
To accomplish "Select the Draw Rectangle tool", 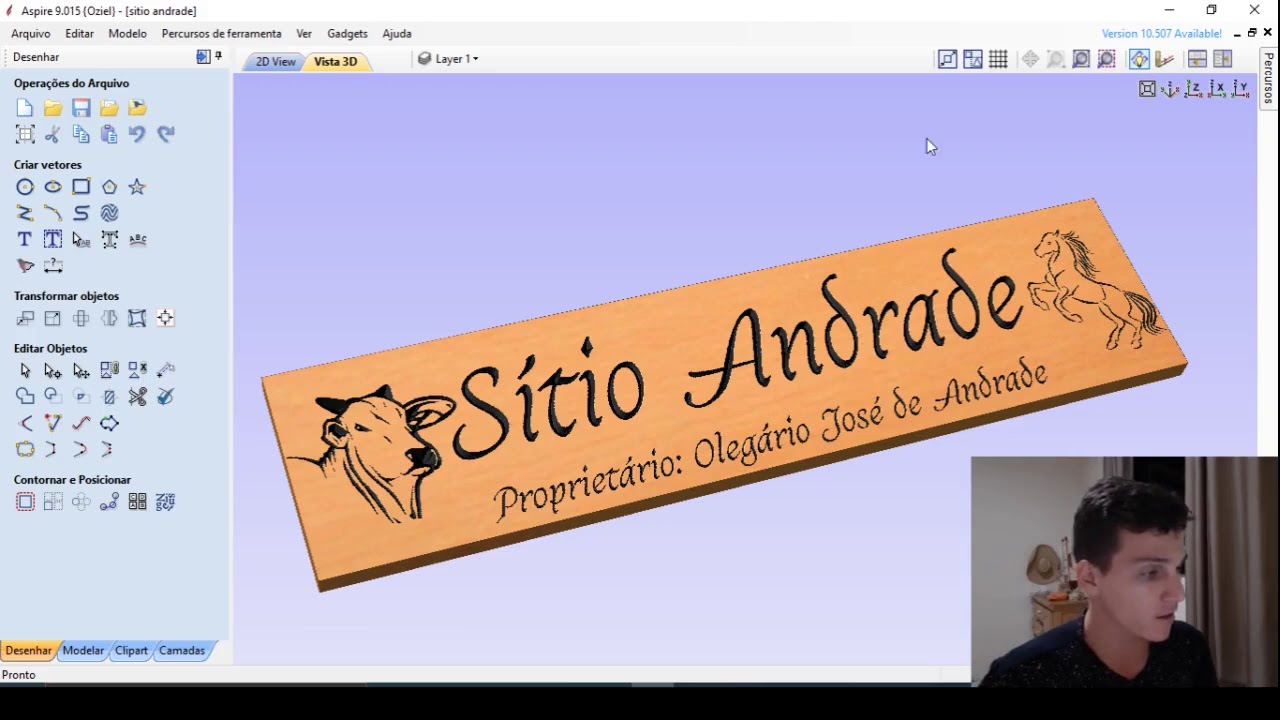I will point(81,187).
